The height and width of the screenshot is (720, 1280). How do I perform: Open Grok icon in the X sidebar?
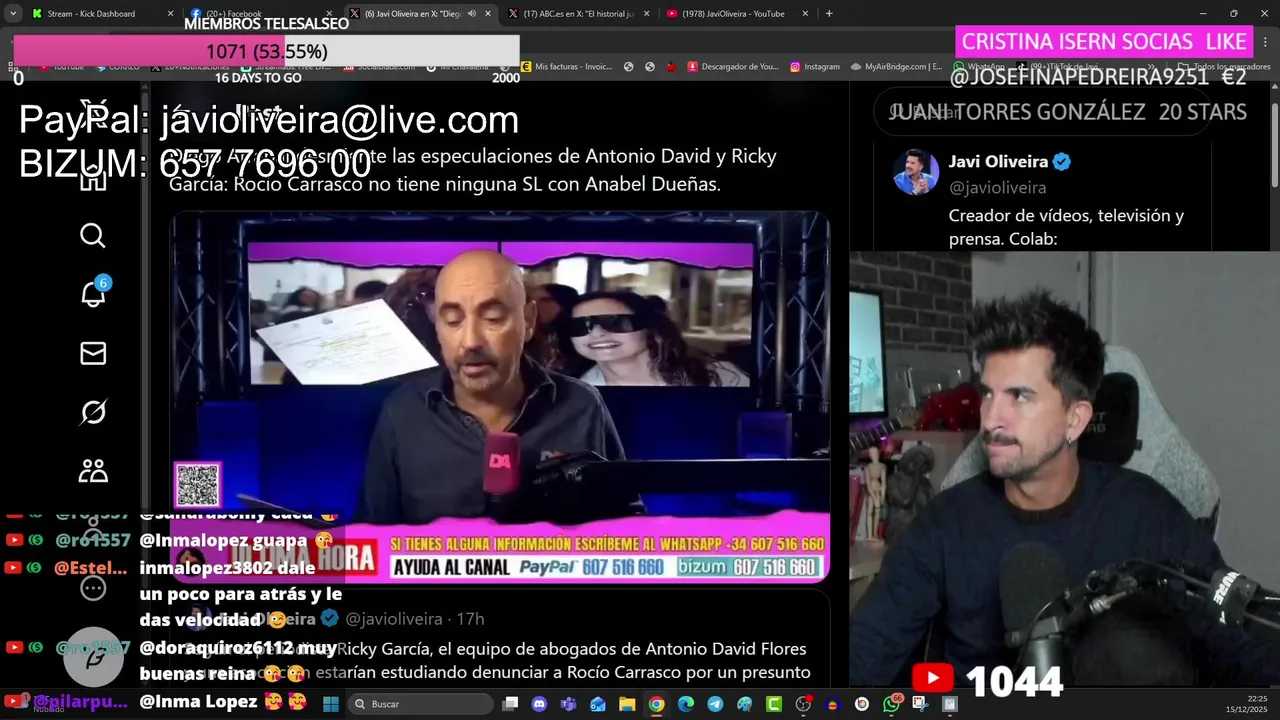coord(93,412)
